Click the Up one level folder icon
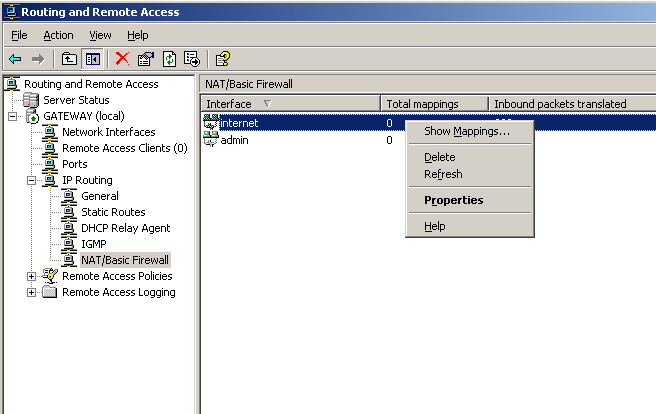The width and height of the screenshot is (656, 414). (69, 59)
